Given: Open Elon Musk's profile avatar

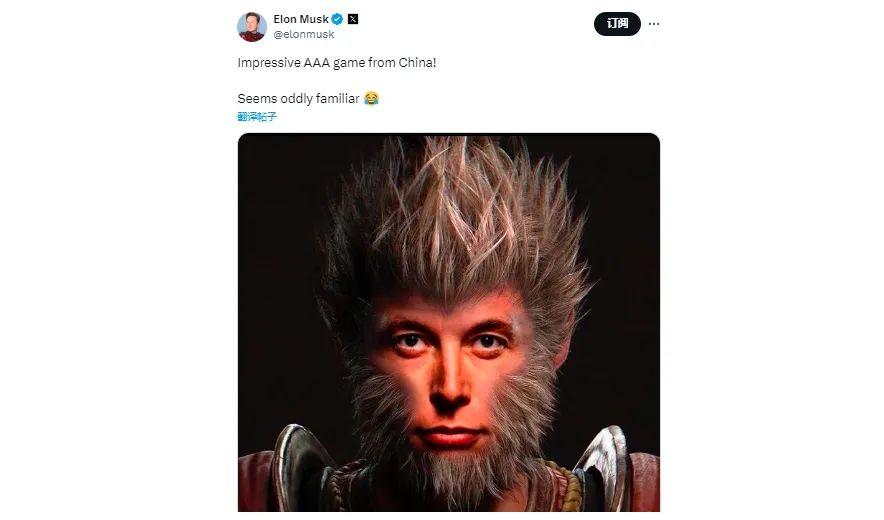Looking at the screenshot, I should pyautogui.click(x=251, y=27).
